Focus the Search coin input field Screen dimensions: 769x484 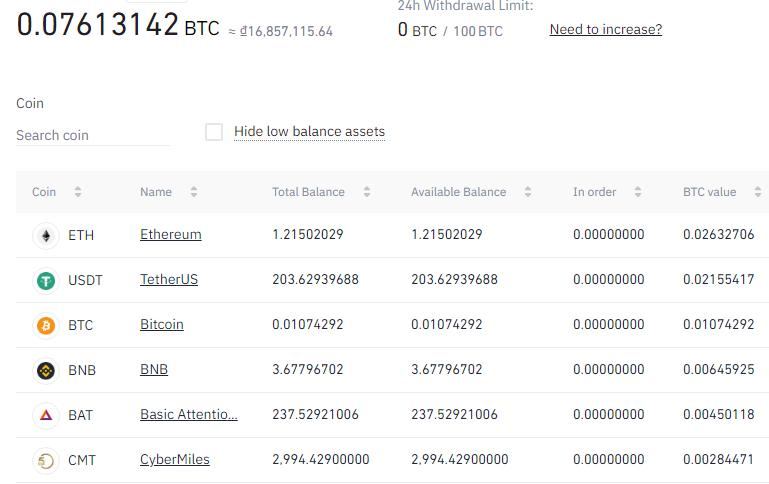click(x=93, y=135)
